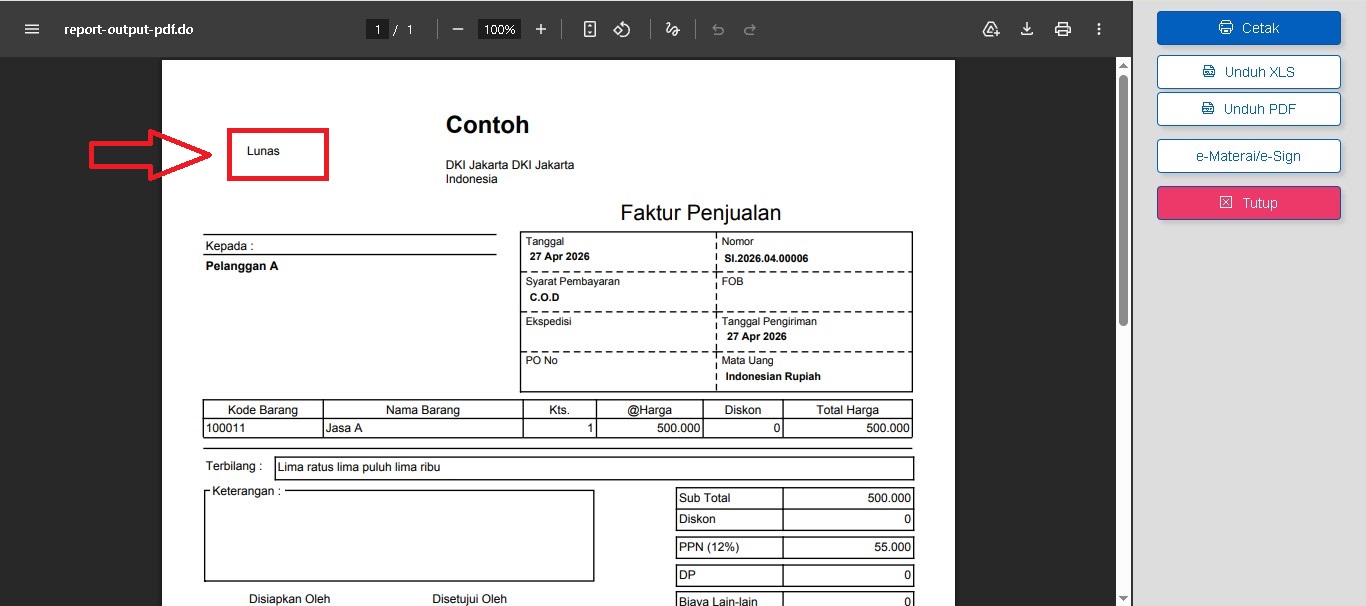This screenshot has height=606, width=1366.
Task: Click the PDF vertical scrollbar thumb
Action: pos(1124,200)
